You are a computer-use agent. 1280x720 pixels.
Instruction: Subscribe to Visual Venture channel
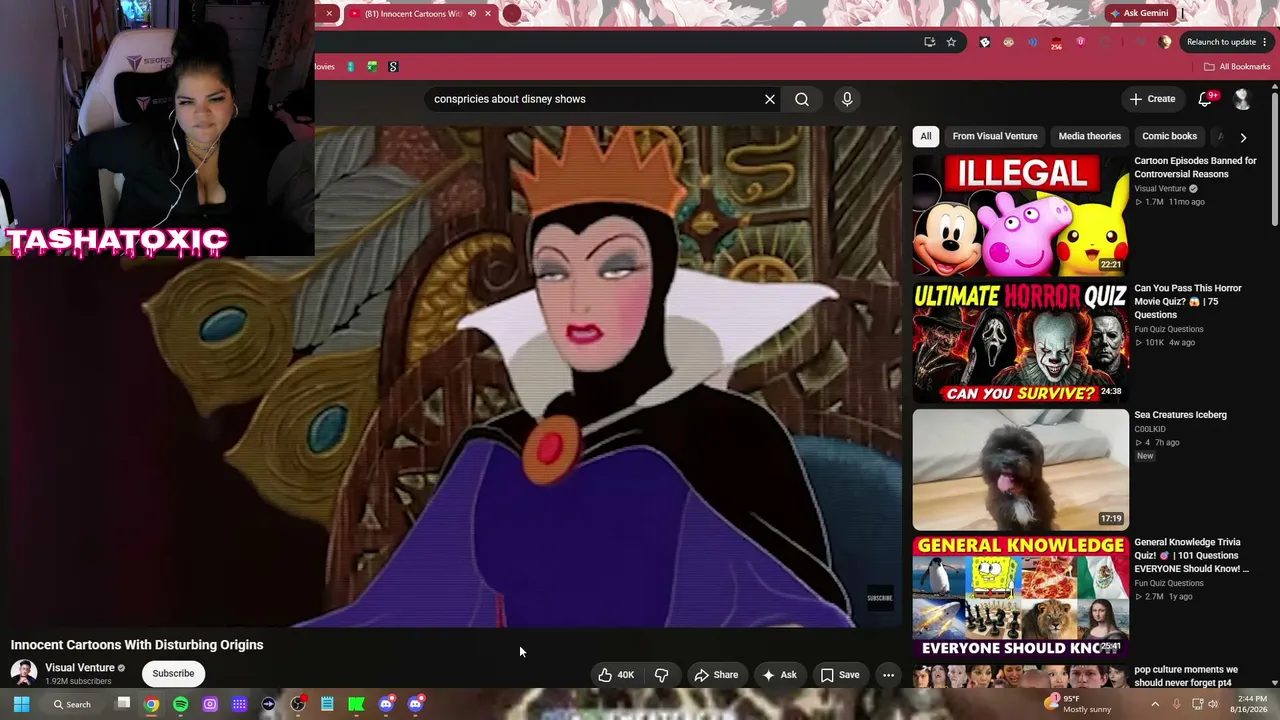(x=173, y=674)
